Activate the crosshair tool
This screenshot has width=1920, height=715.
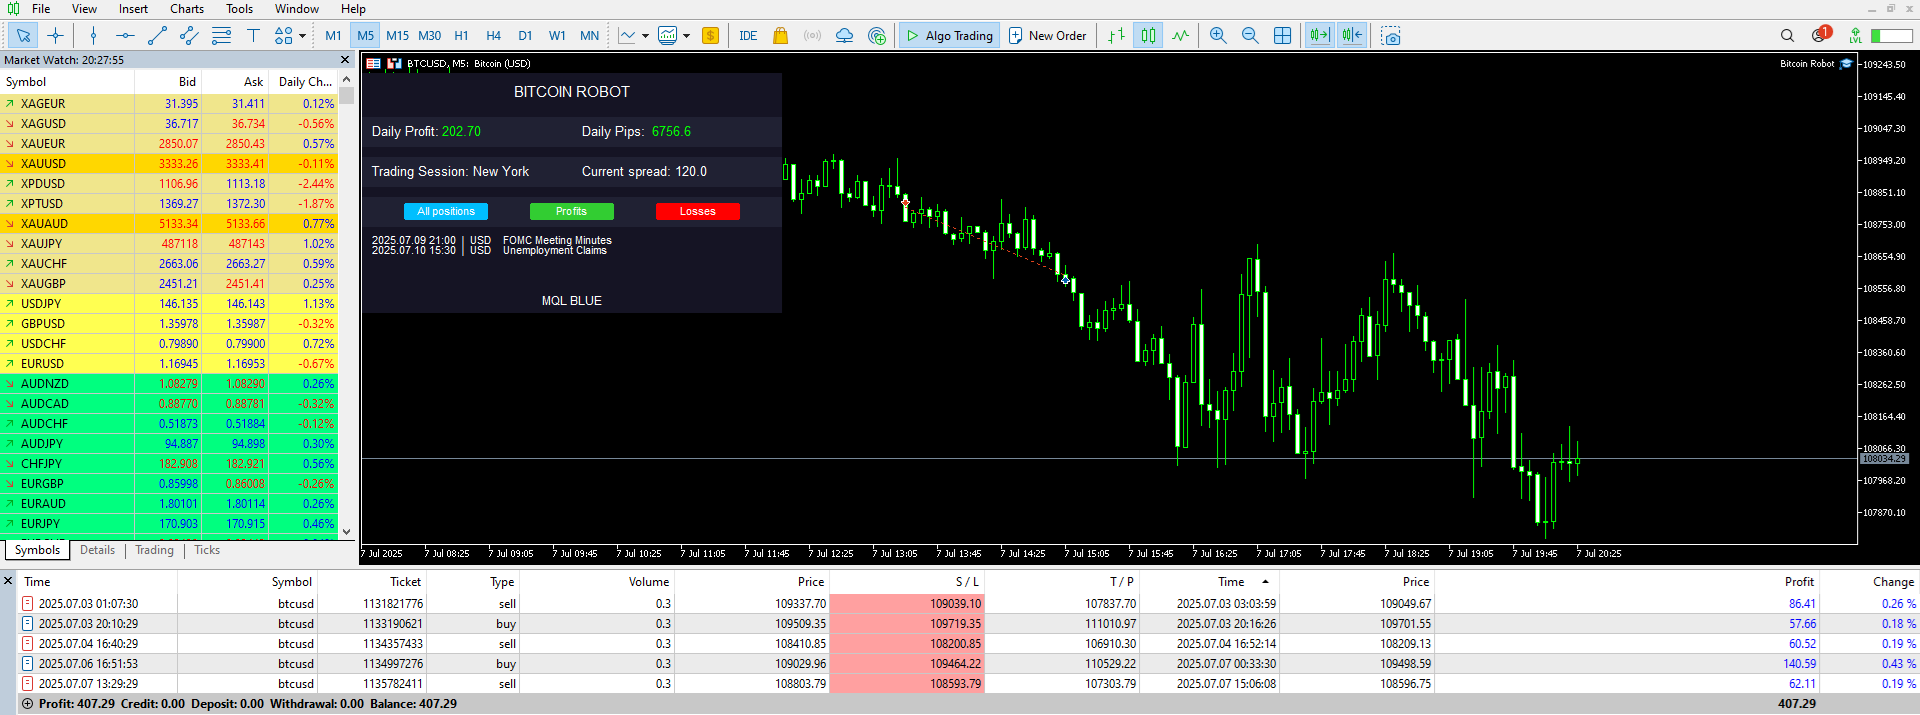click(x=55, y=36)
